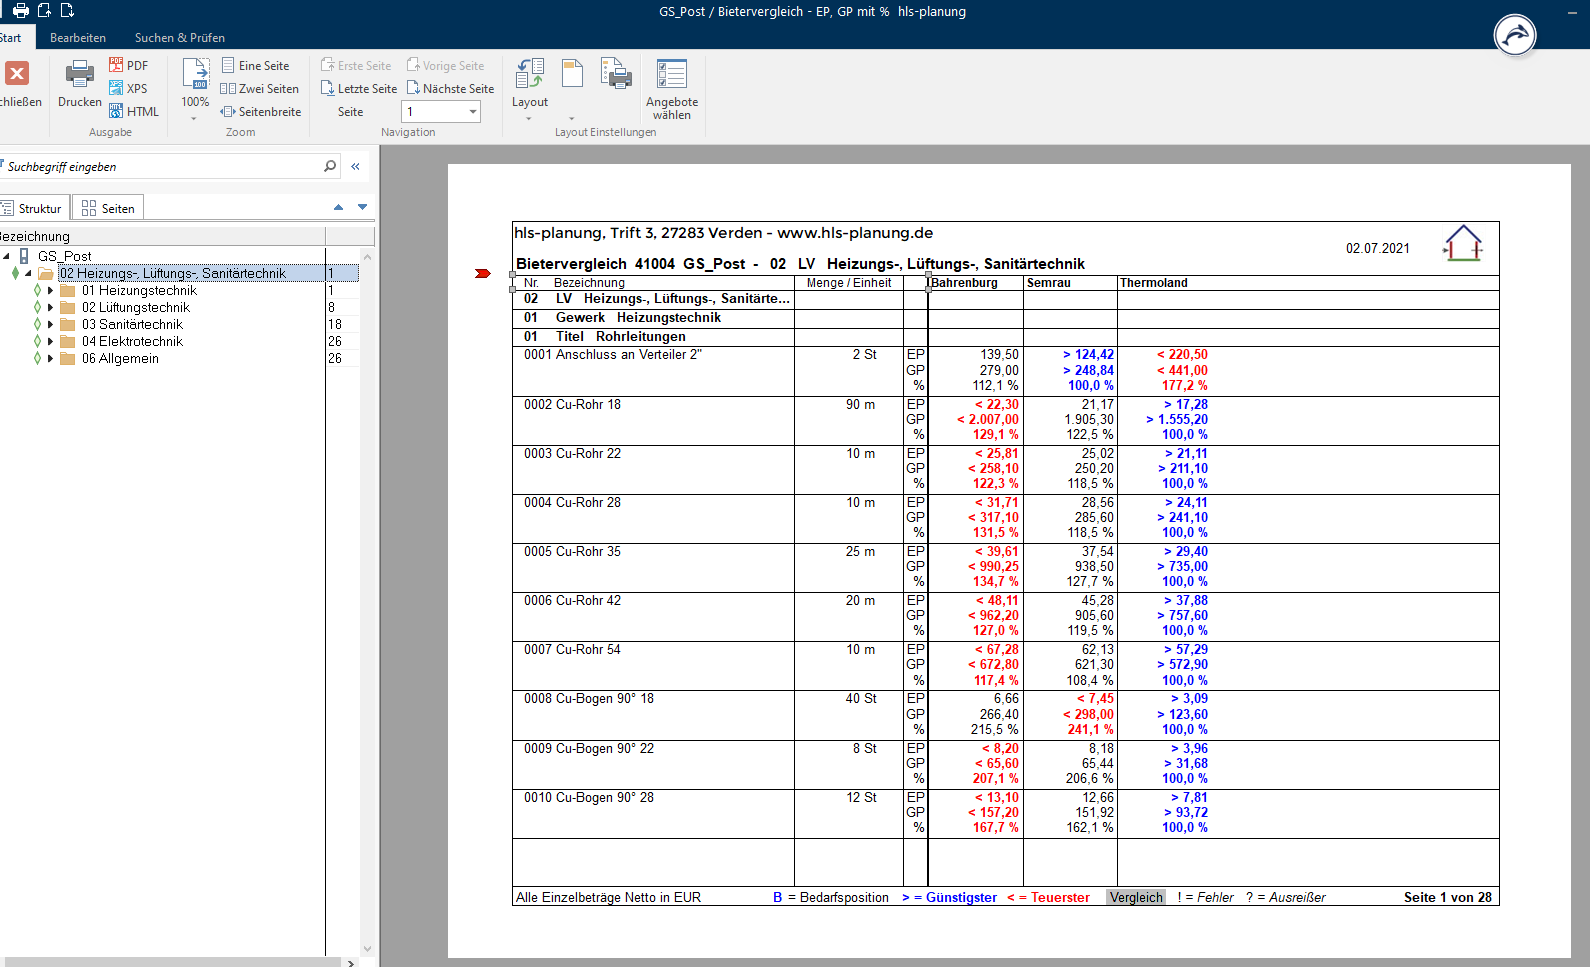Switch to the Seiten panel tab
Viewport: 1590px width, 967px height.
pyautogui.click(x=108, y=208)
